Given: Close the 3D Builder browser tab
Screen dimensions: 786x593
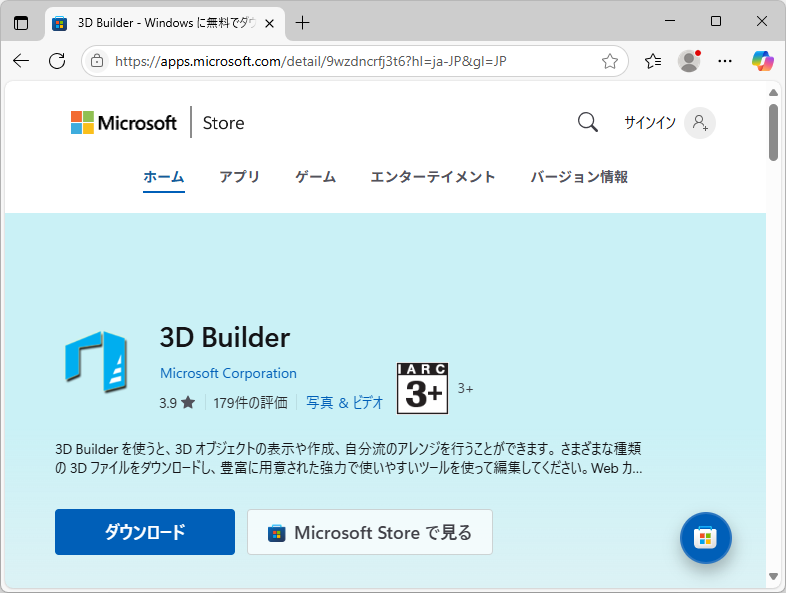Looking at the screenshot, I should 269,23.
